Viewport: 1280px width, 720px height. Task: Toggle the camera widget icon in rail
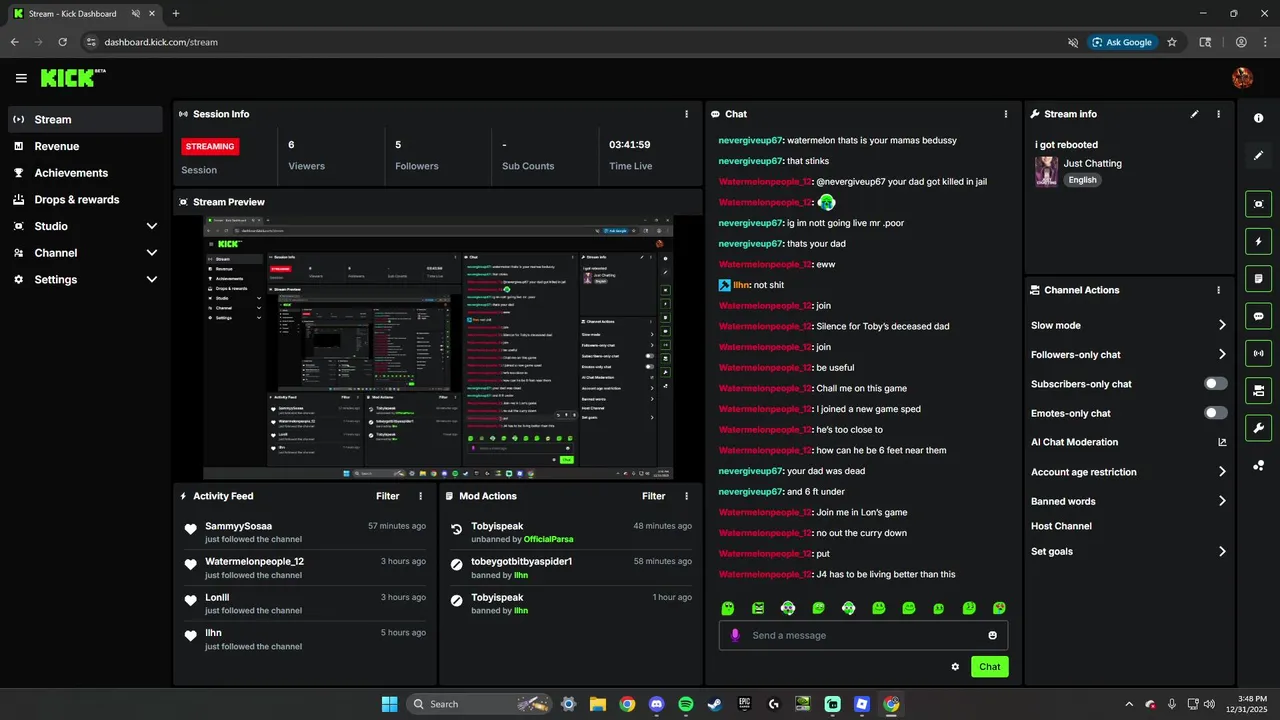1258,390
